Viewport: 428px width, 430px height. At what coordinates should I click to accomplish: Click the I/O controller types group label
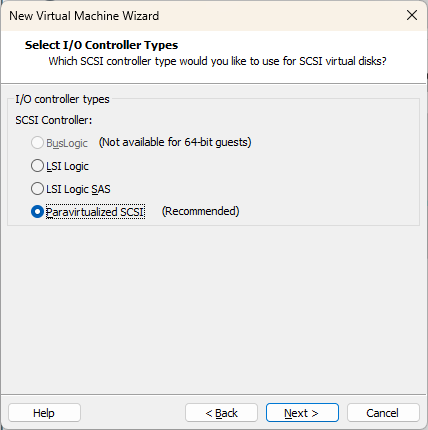[62, 99]
